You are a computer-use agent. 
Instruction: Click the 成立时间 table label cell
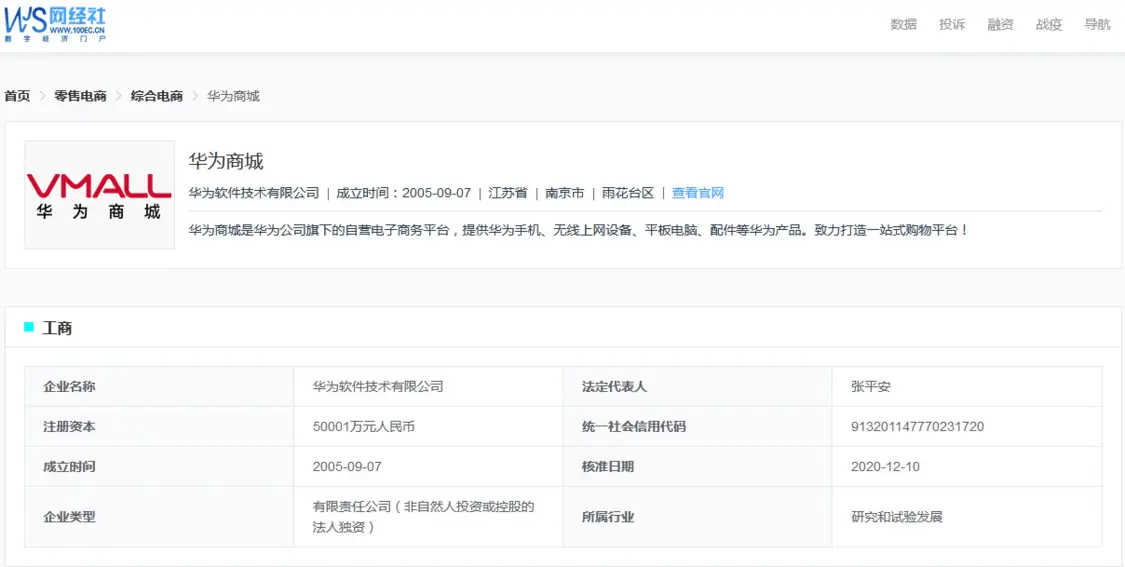coord(159,467)
